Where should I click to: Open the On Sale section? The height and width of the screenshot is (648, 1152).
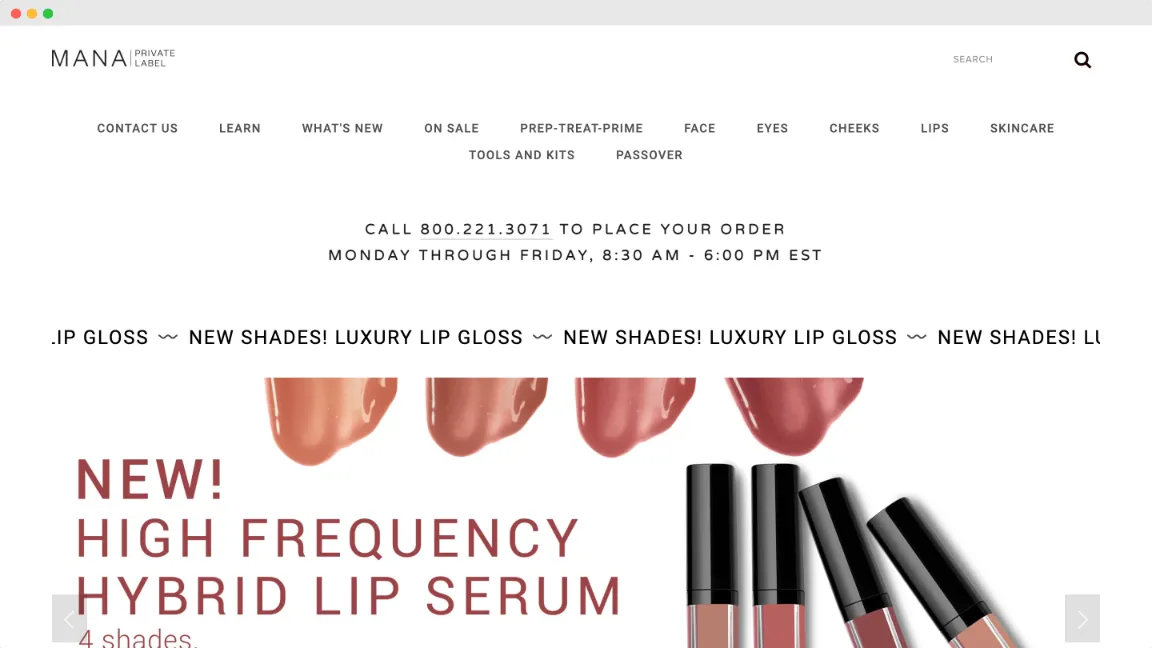point(451,128)
